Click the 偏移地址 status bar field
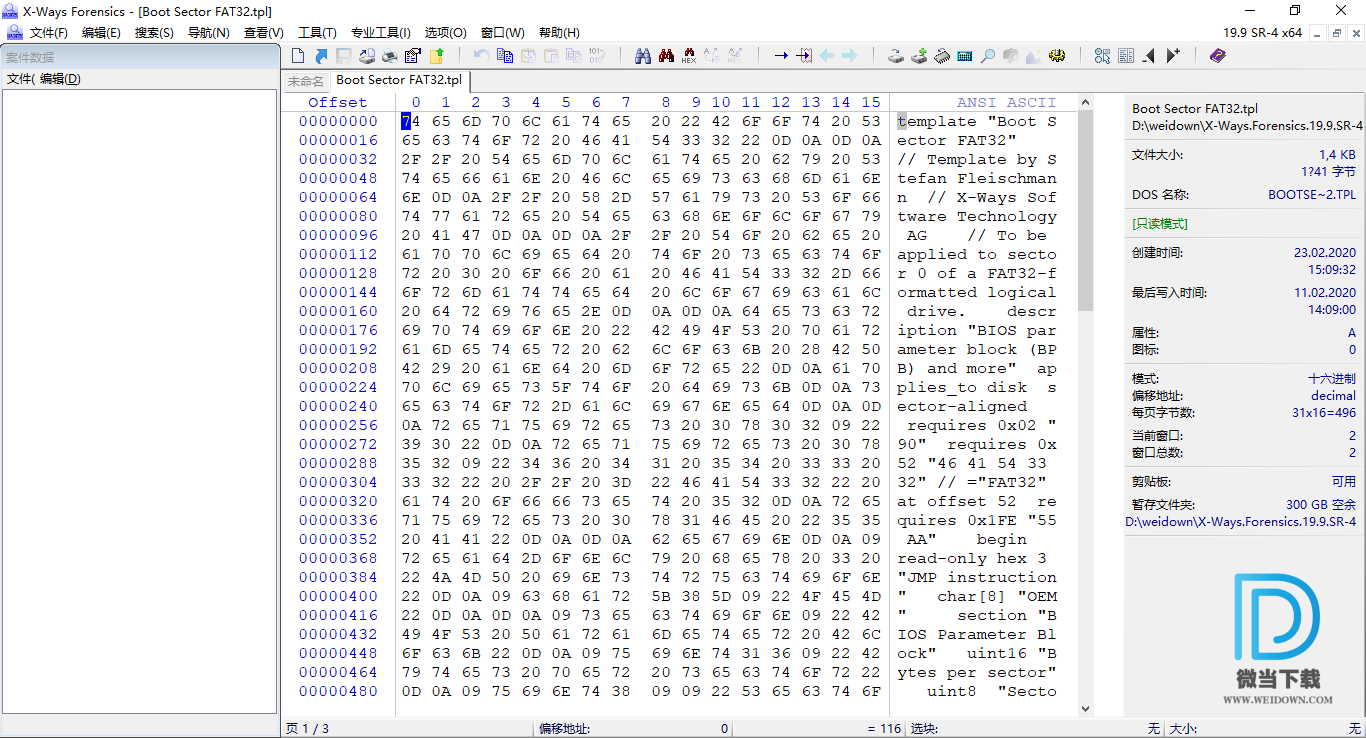The width and height of the screenshot is (1366, 738). tap(632, 729)
